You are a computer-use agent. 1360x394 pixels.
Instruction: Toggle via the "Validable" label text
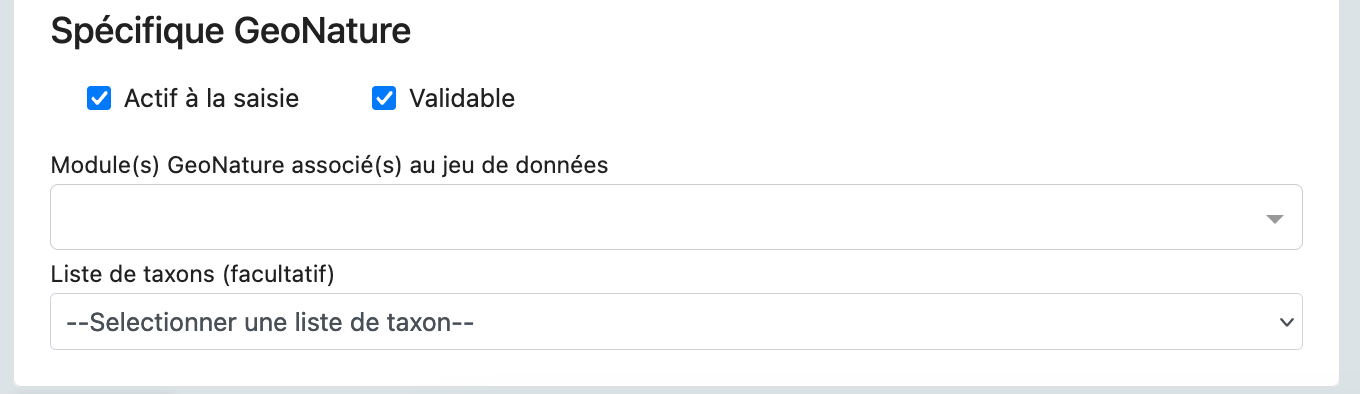pos(462,98)
